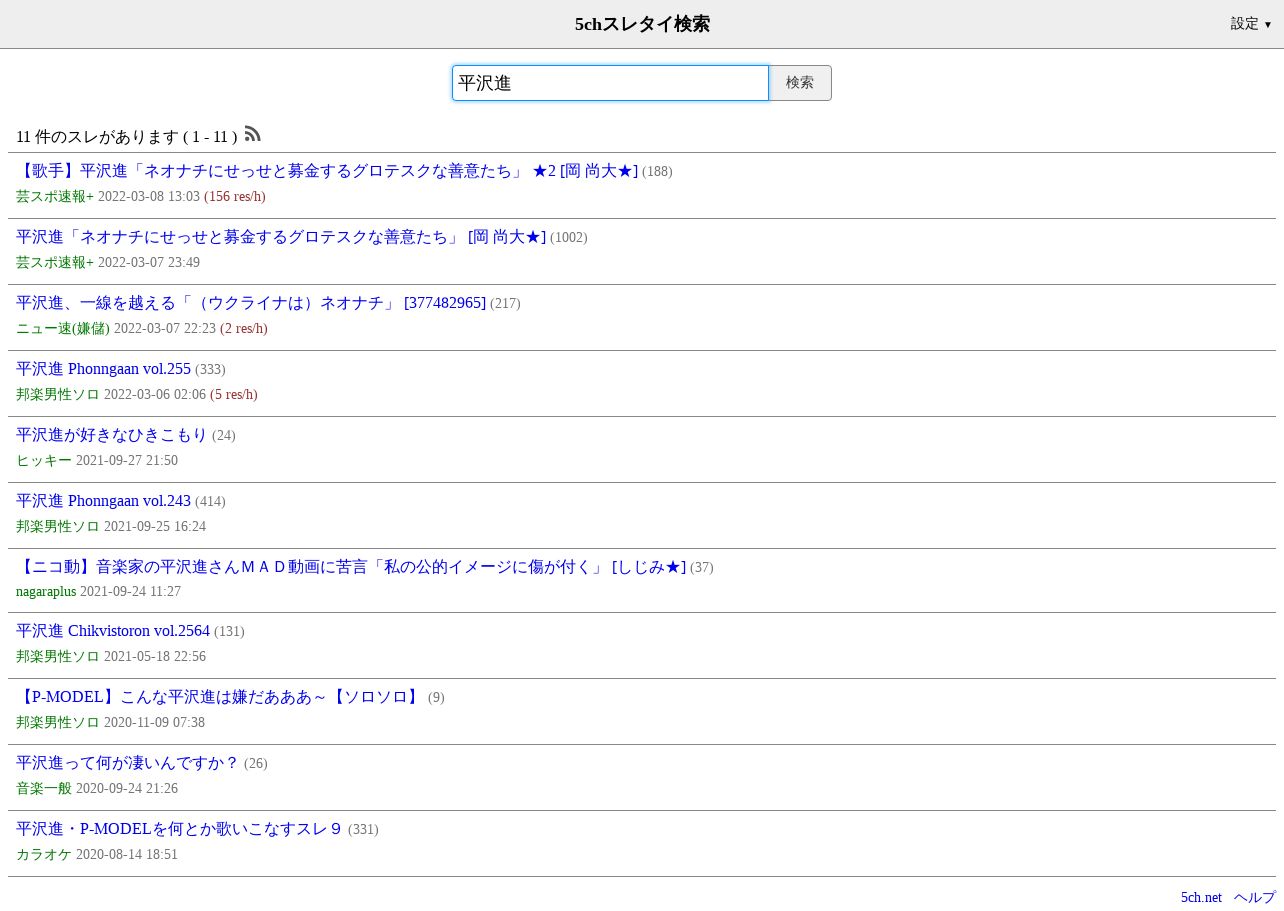1284x911 pixels.
Task: Click the result count text 11 件のスレがあります
Action: [x=97, y=137]
